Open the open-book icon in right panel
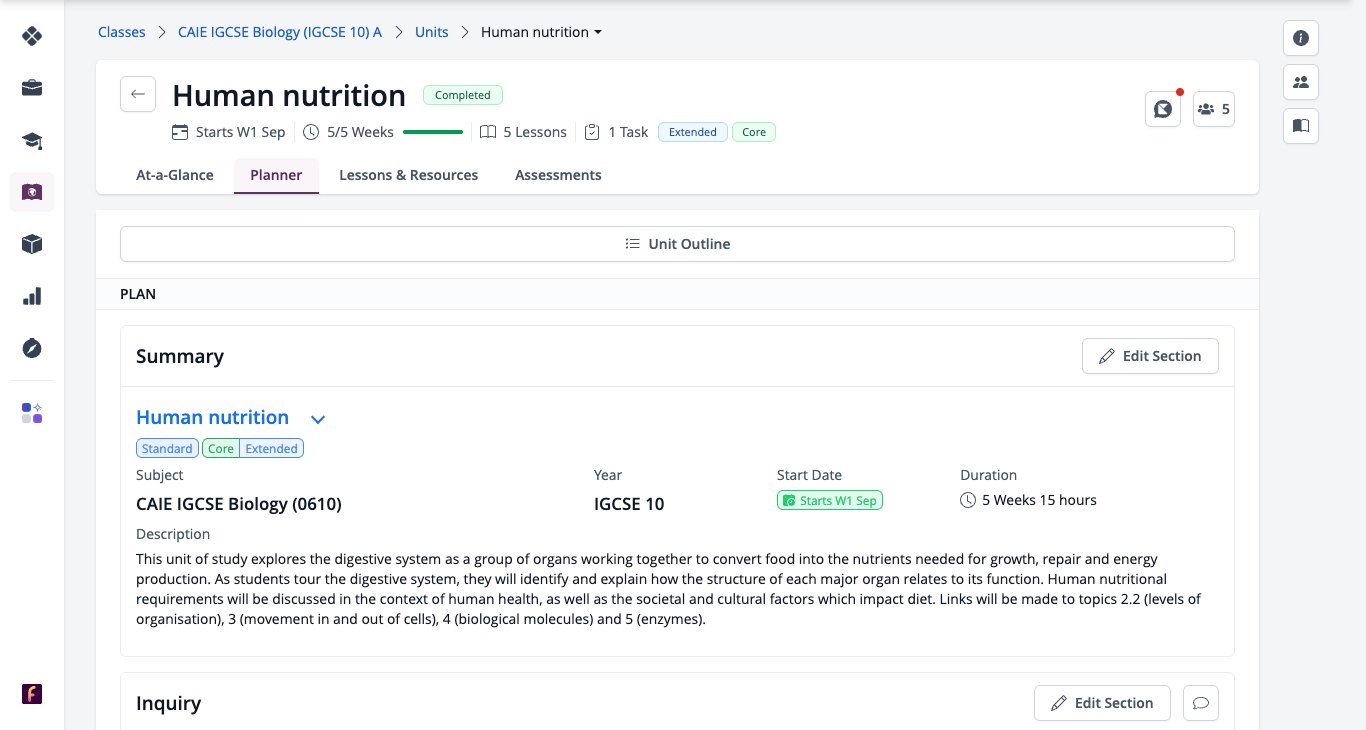This screenshot has height=730, width=1366. [1301, 126]
